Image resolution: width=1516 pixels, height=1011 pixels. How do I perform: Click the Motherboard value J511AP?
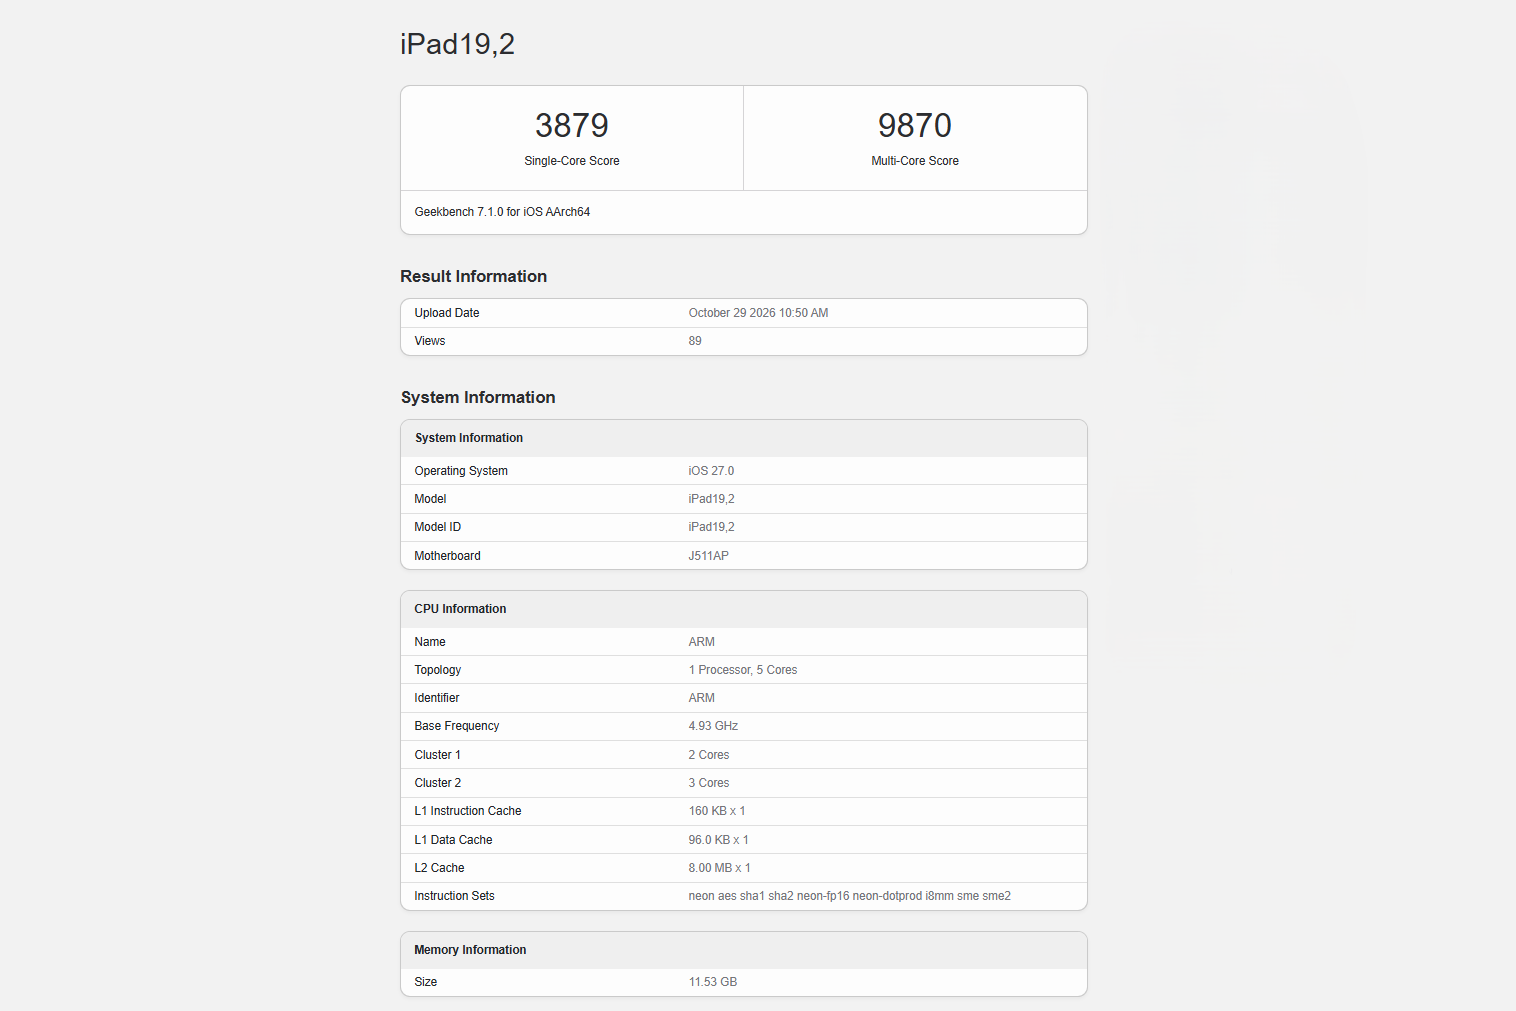coord(708,556)
